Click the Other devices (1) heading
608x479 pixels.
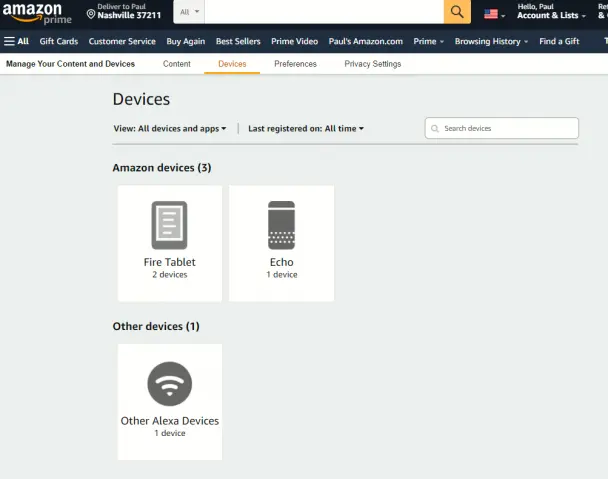click(x=156, y=326)
